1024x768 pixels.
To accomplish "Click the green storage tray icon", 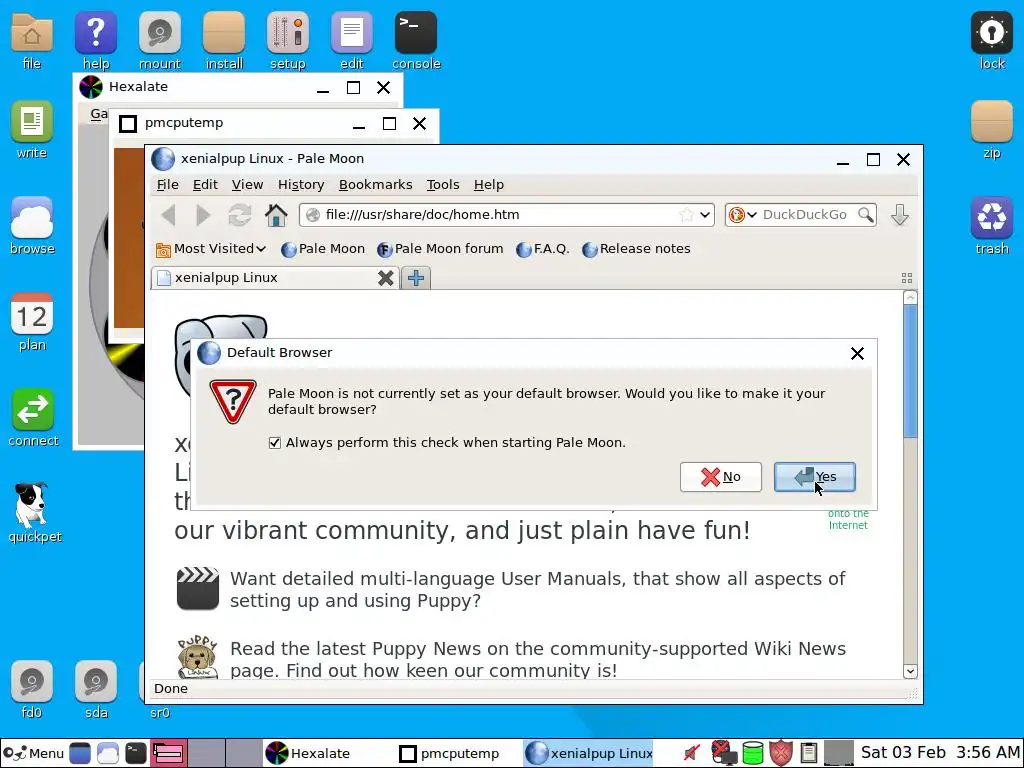I will pos(752,753).
